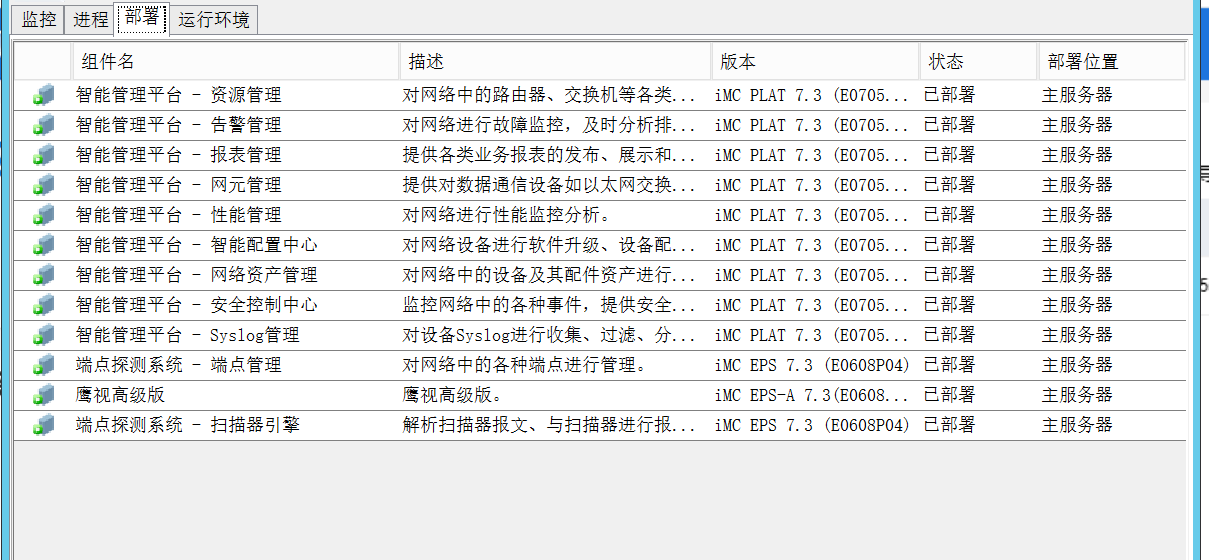Click 已部署 status of 鹰视高级版 row
This screenshot has height=560, width=1209.
[x=949, y=395]
